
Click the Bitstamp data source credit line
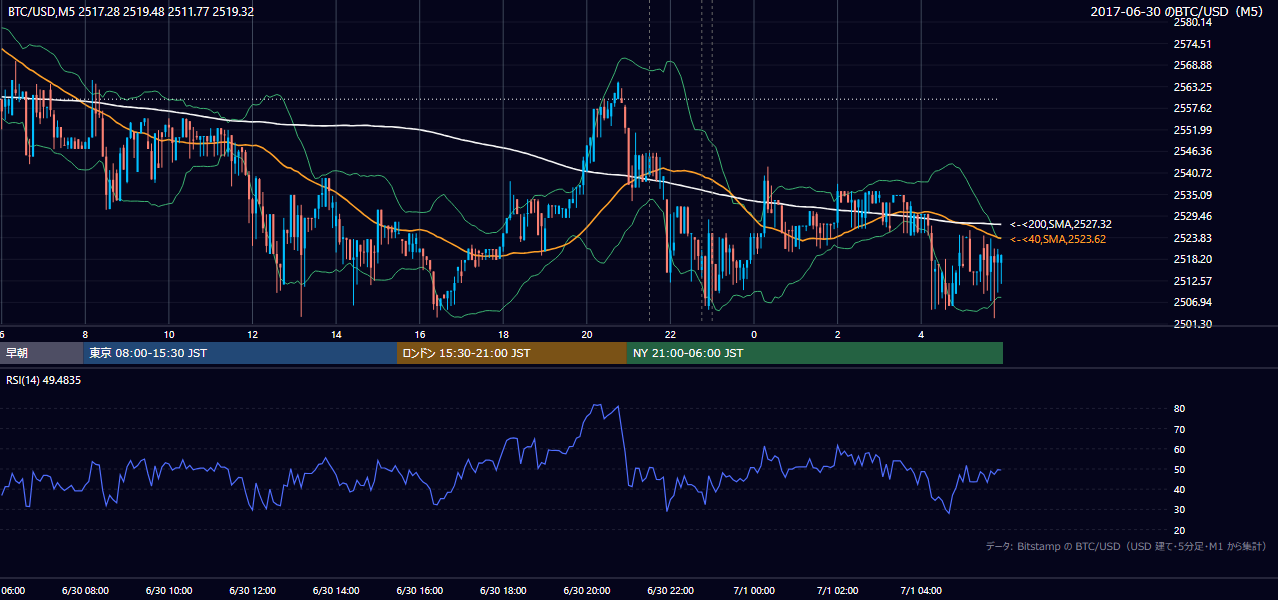point(1126,546)
